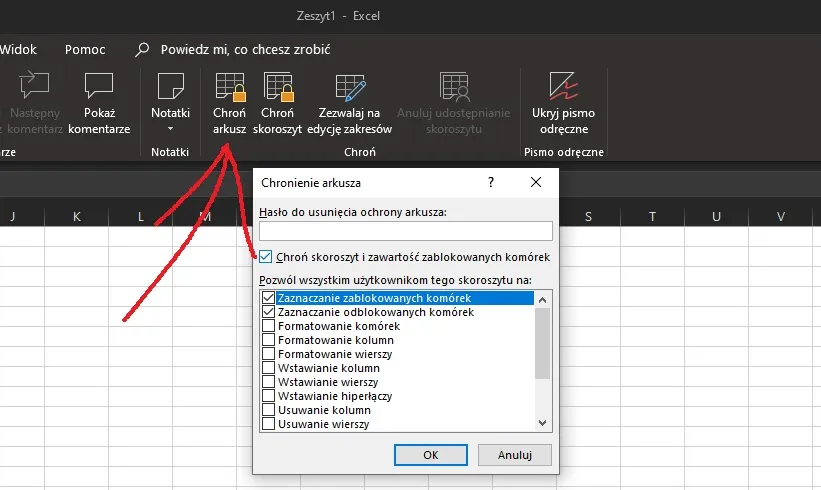Click the Notatki icon

pos(170,87)
